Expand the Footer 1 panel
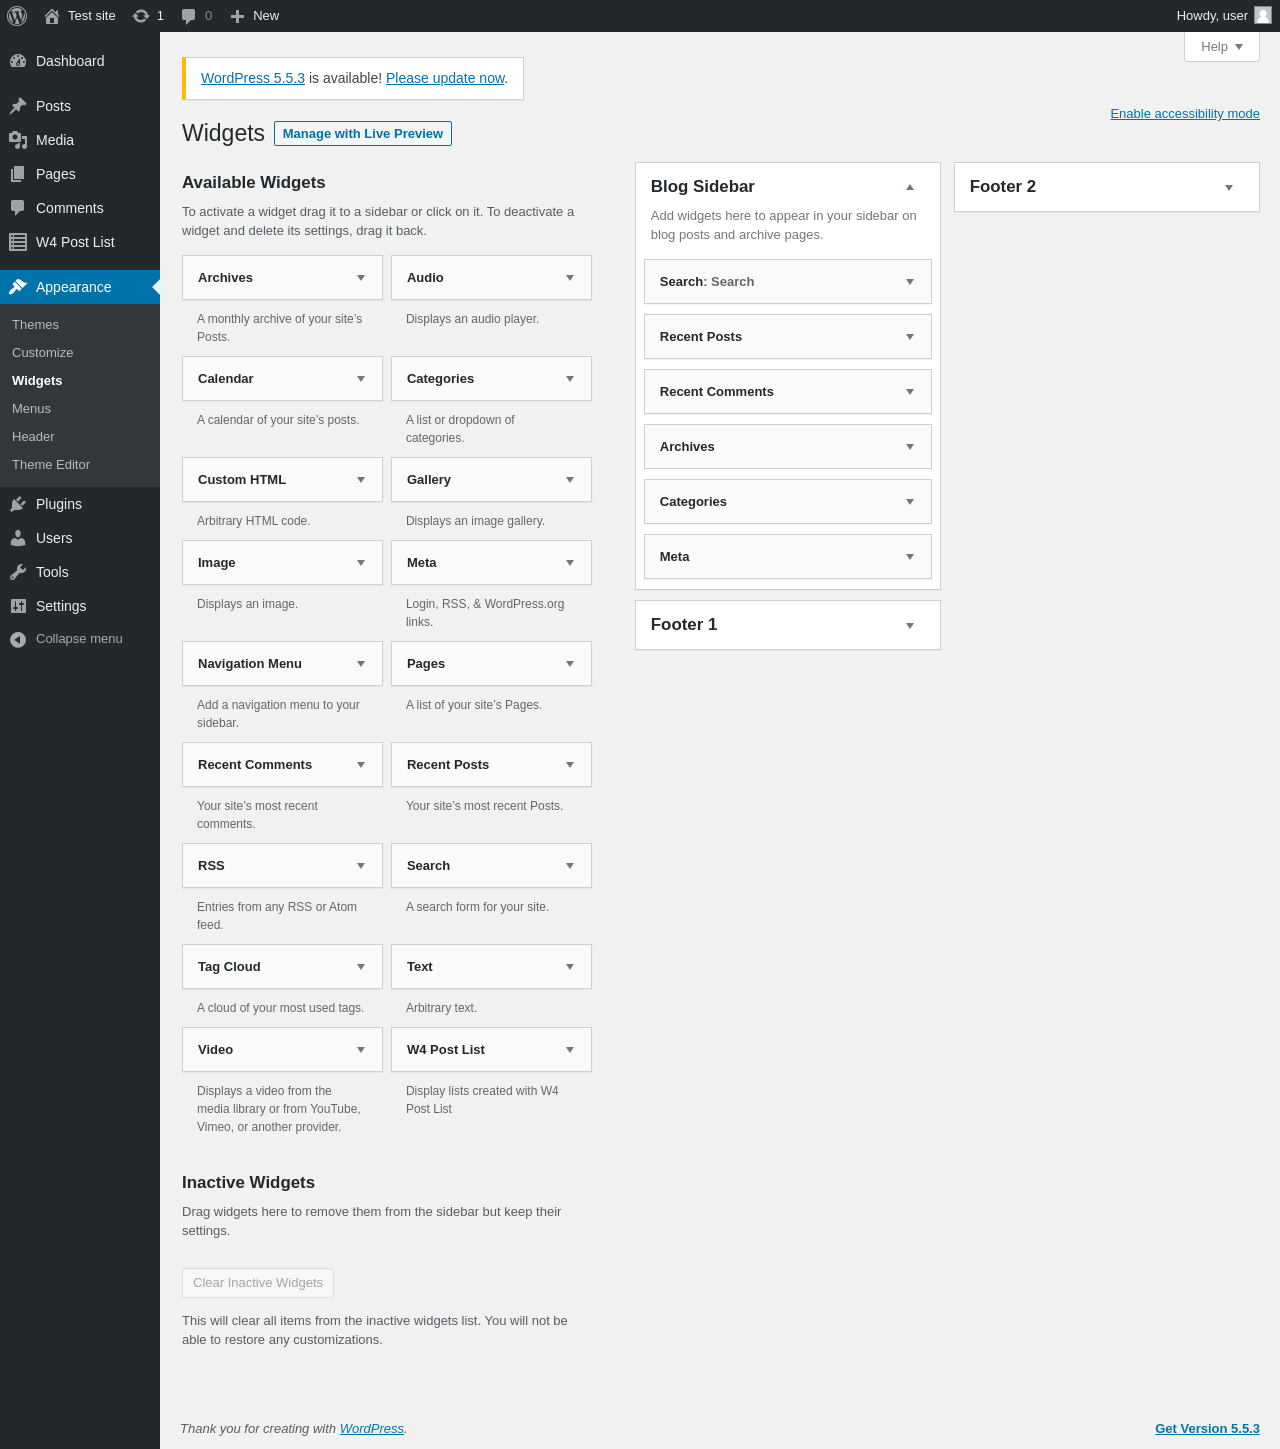 pyautogui.click(x=910, y=626)
